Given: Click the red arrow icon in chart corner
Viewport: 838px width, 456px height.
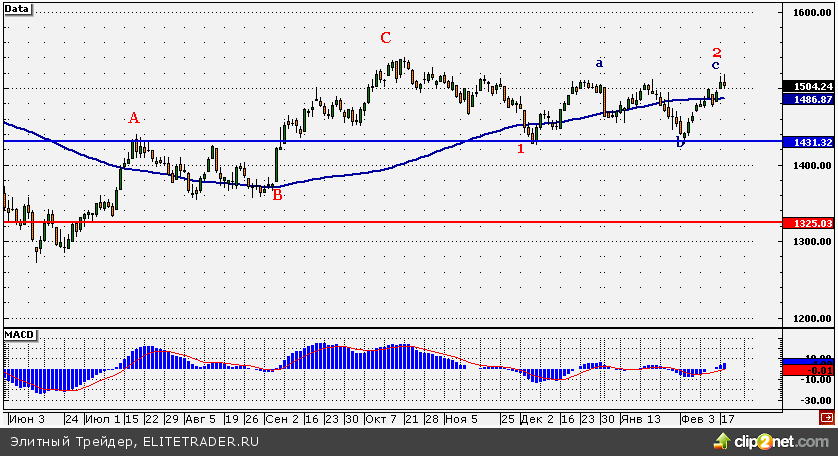Looking at the screenshot, I should 826,416.
